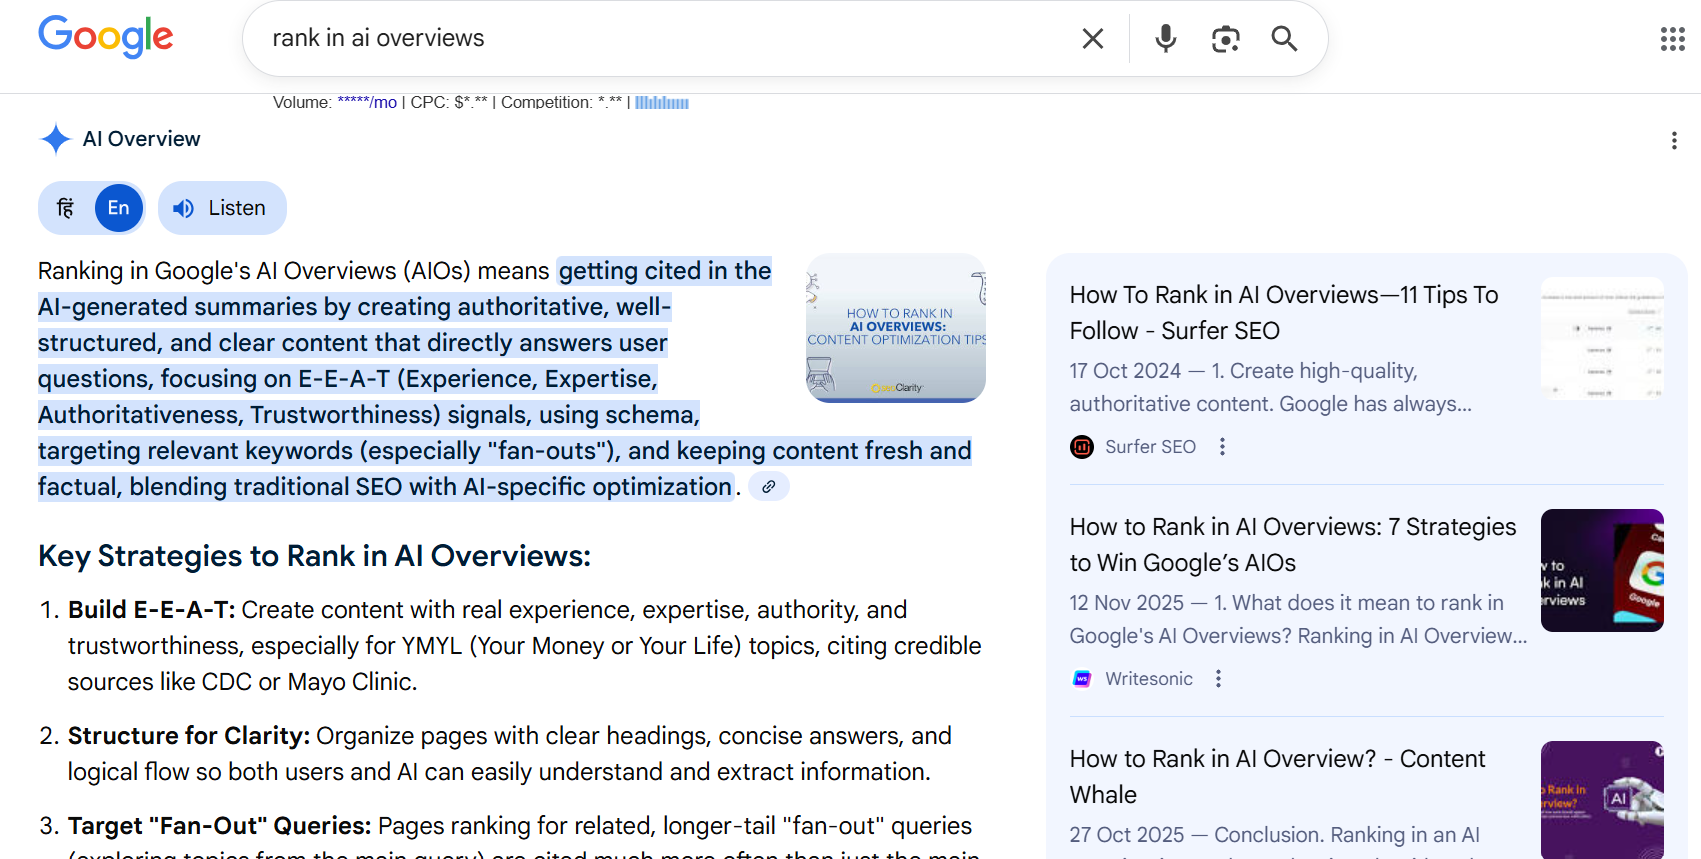Click the Surfer SEO source name
The width and height of the screenshot is (1701, 859).
(x=1150, y=447)
